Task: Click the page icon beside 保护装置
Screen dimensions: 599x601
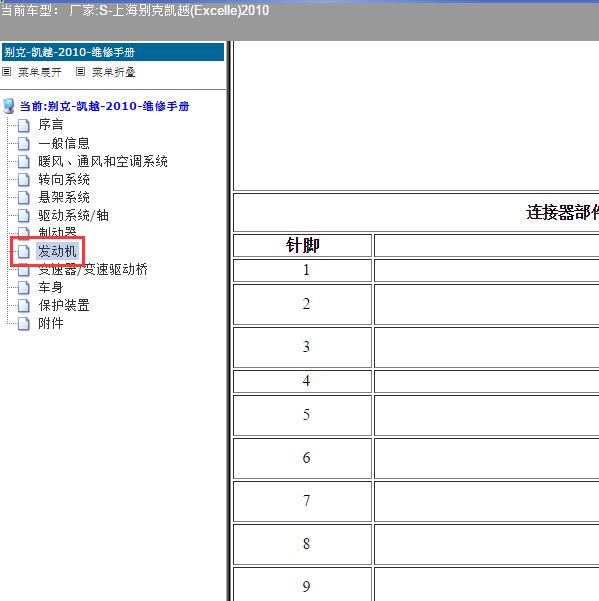Action: click(x=24, y=305)
